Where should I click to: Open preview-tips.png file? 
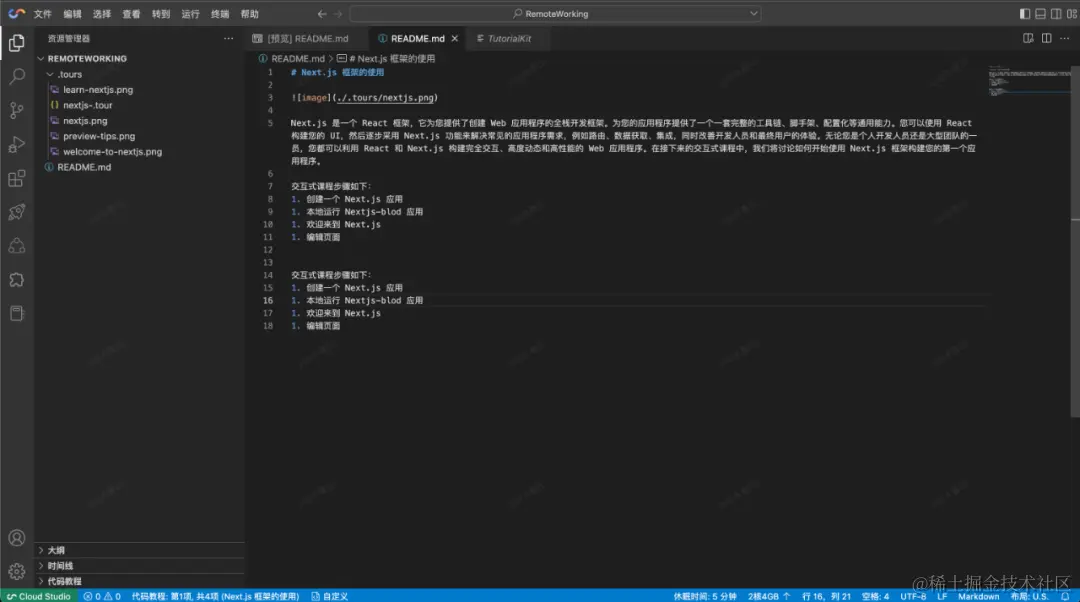(99, 136)
